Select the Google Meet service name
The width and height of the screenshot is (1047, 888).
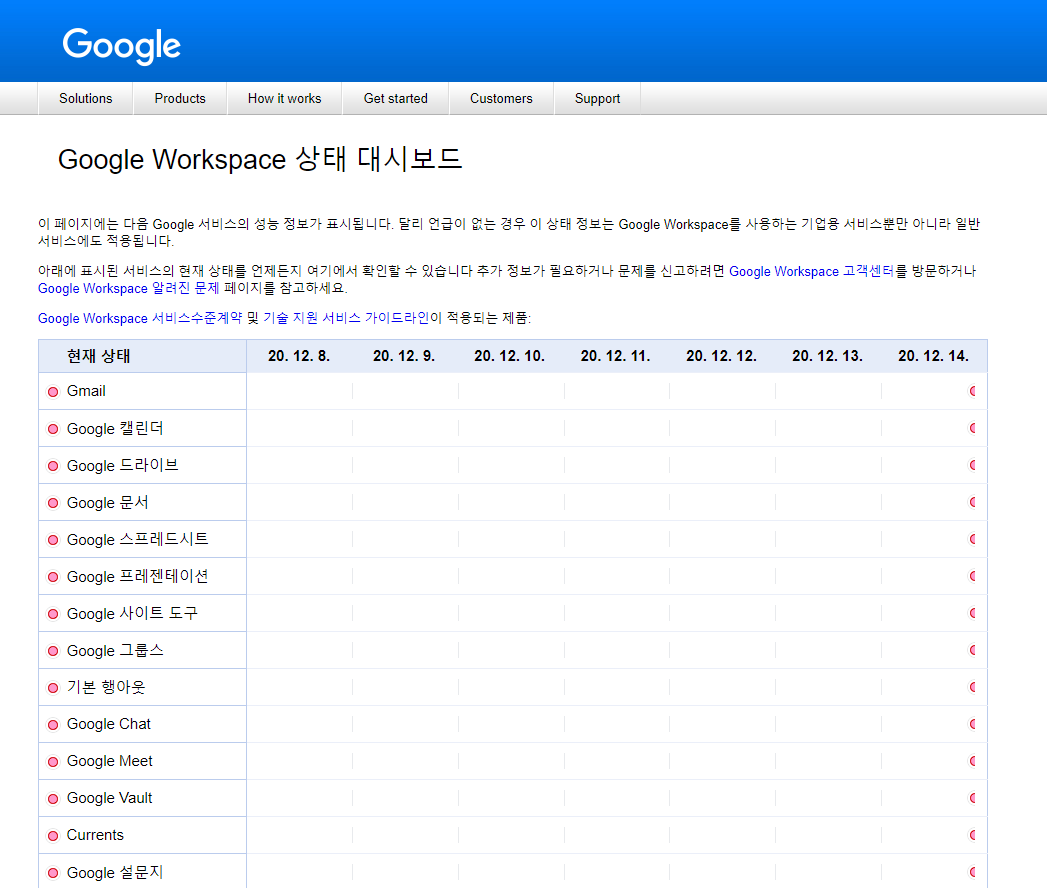tap(110, 761)
